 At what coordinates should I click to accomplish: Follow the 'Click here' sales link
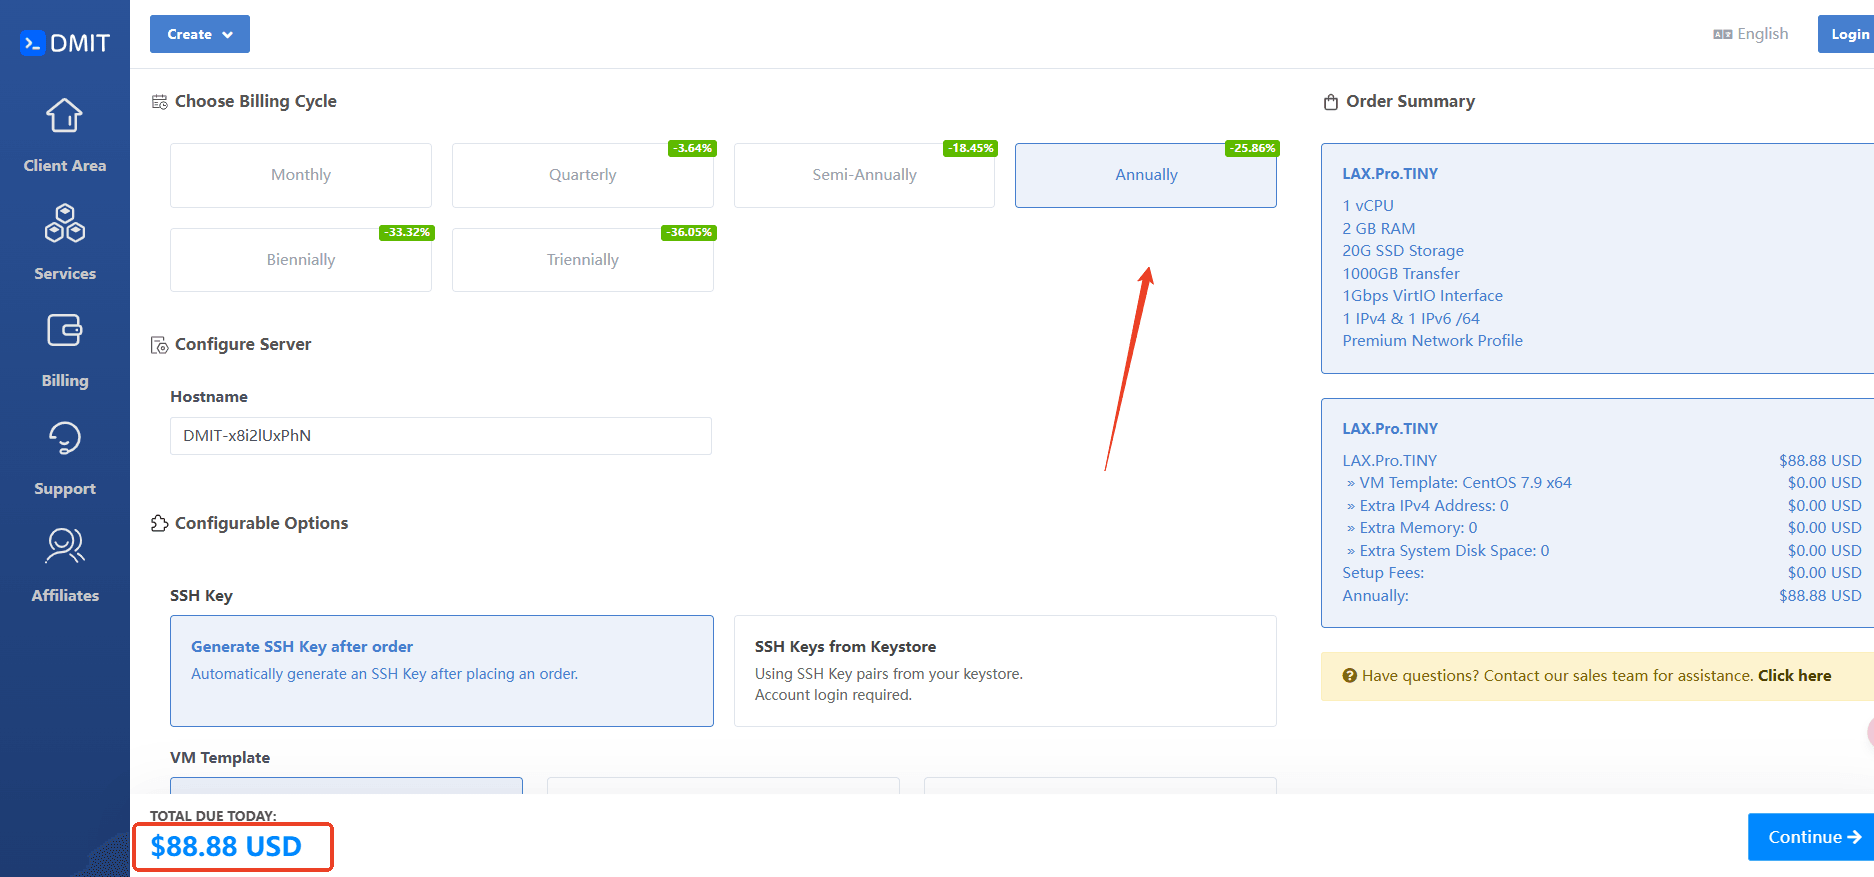[1795, 676]
